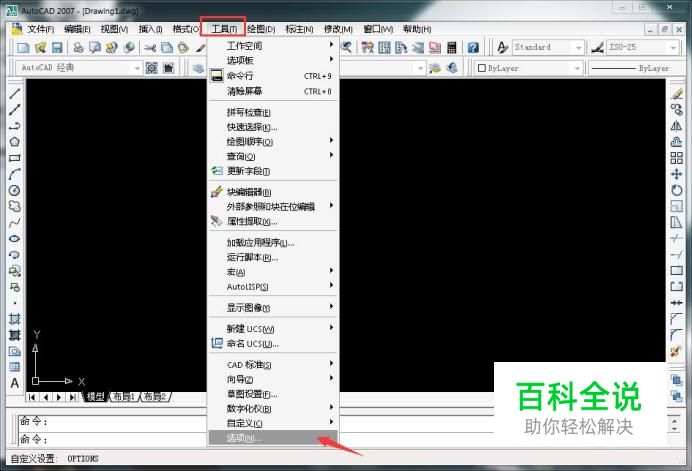Viewport: 692px width, 471px height.
Task: Open the 绘图(D) menu
Action: (x=261, y=29)
